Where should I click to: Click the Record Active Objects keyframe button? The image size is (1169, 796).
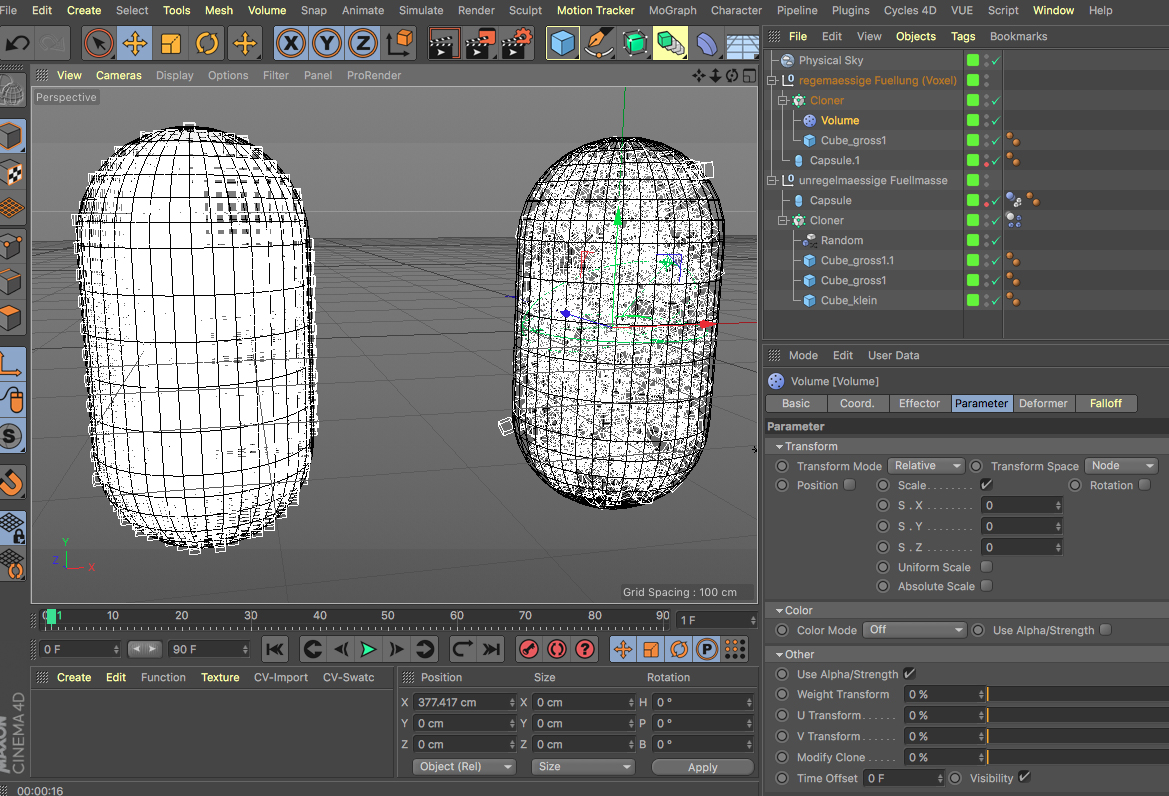point(529,649)
